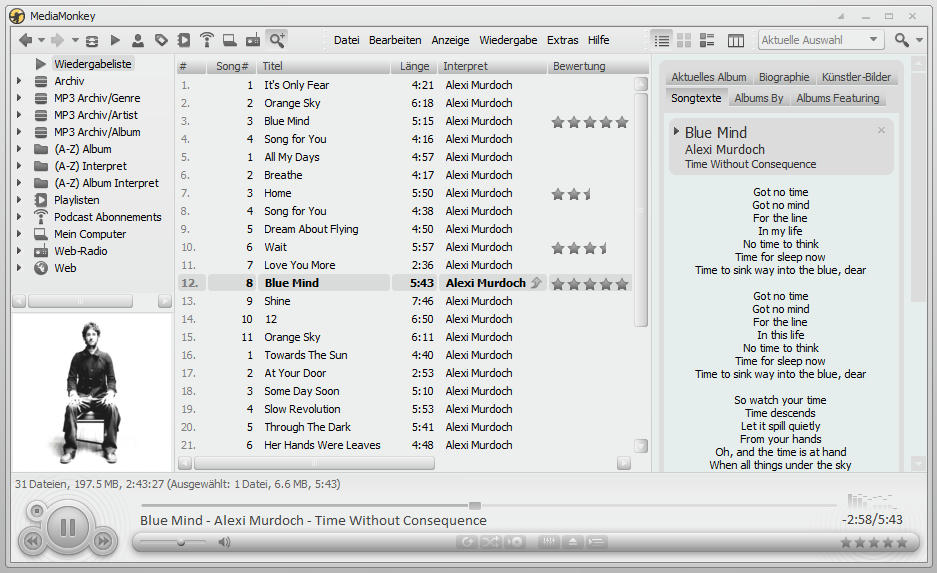Click the tag toolbar icon
Image resolution: width=937 pixels, height=573 pixels.
point(161,40)
